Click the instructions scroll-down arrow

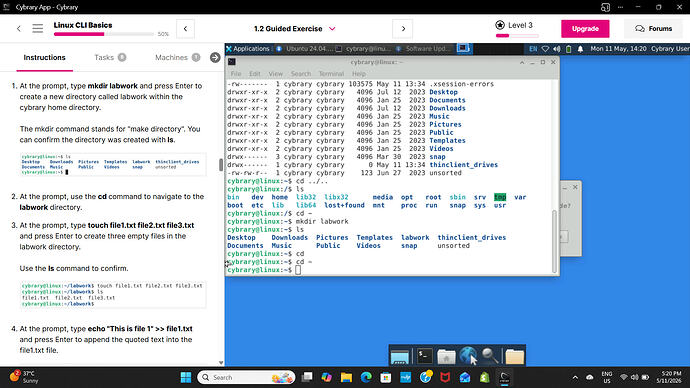(x=221, y=363)
